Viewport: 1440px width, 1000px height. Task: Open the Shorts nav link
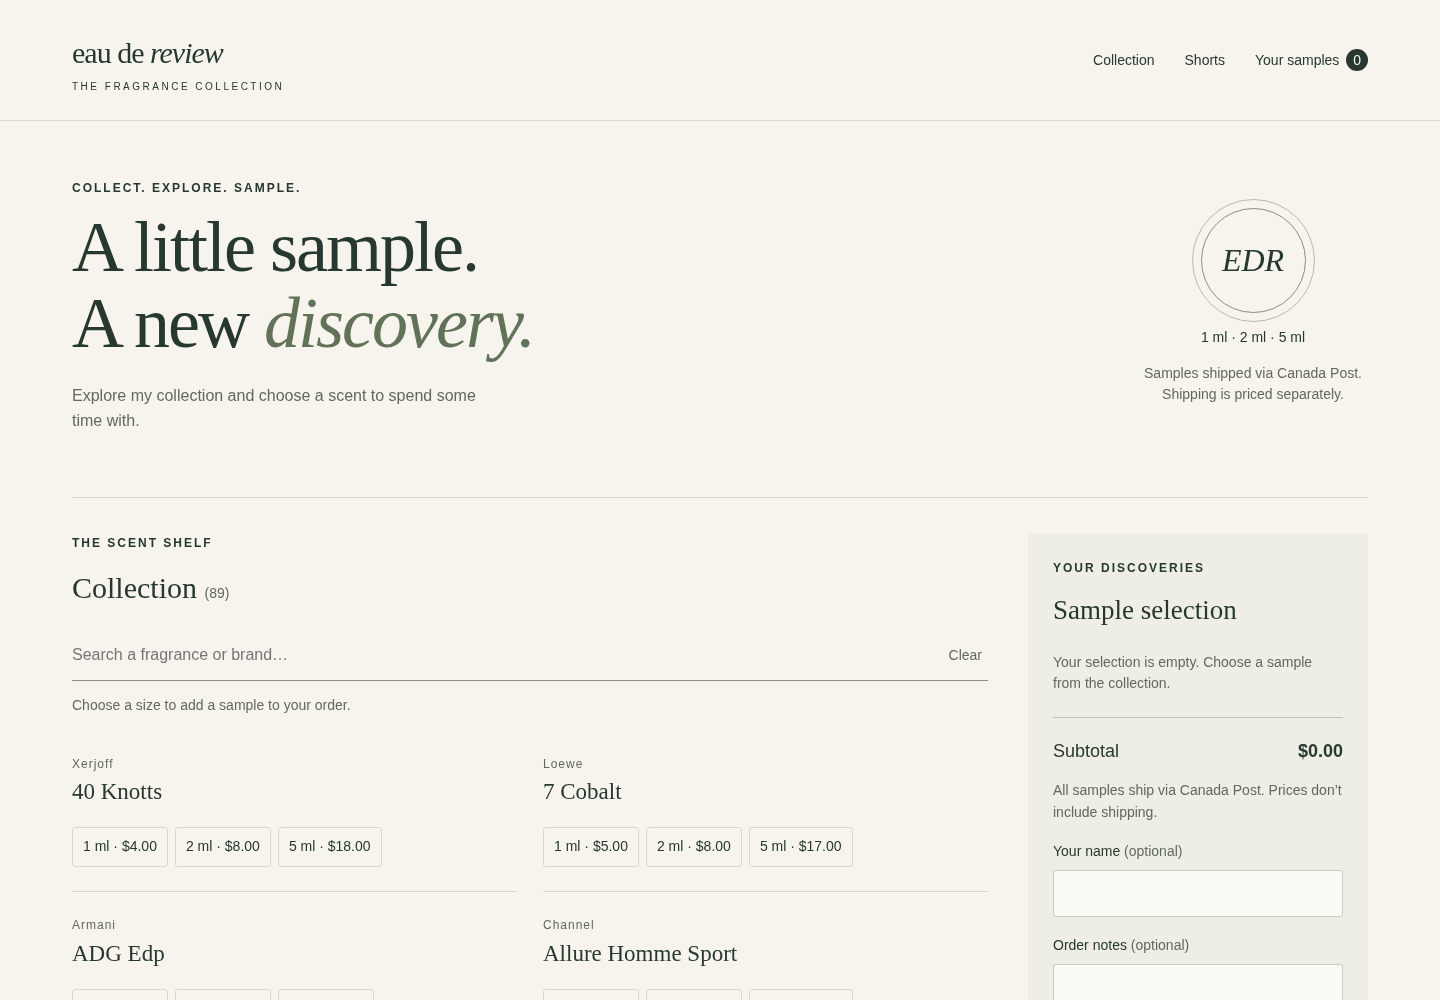click(1204, 60)
